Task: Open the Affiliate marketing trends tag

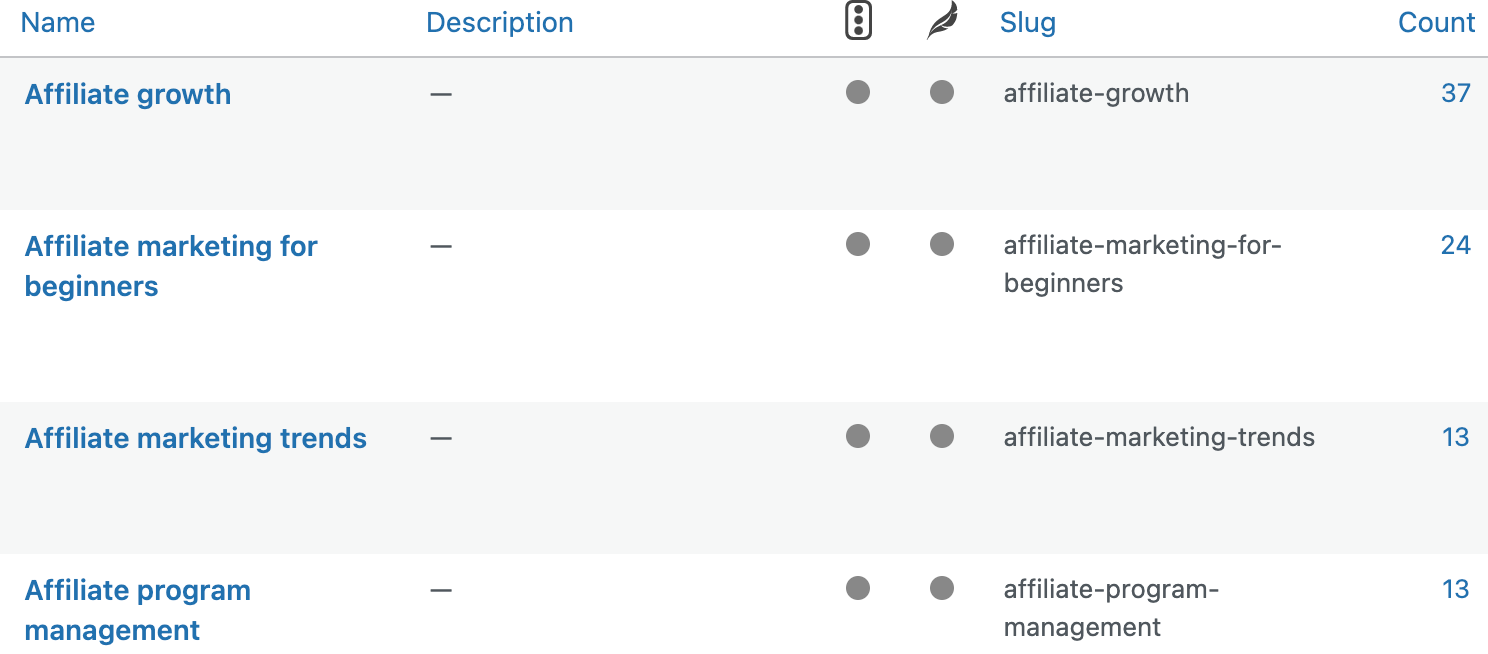Action: click(196, 439)
